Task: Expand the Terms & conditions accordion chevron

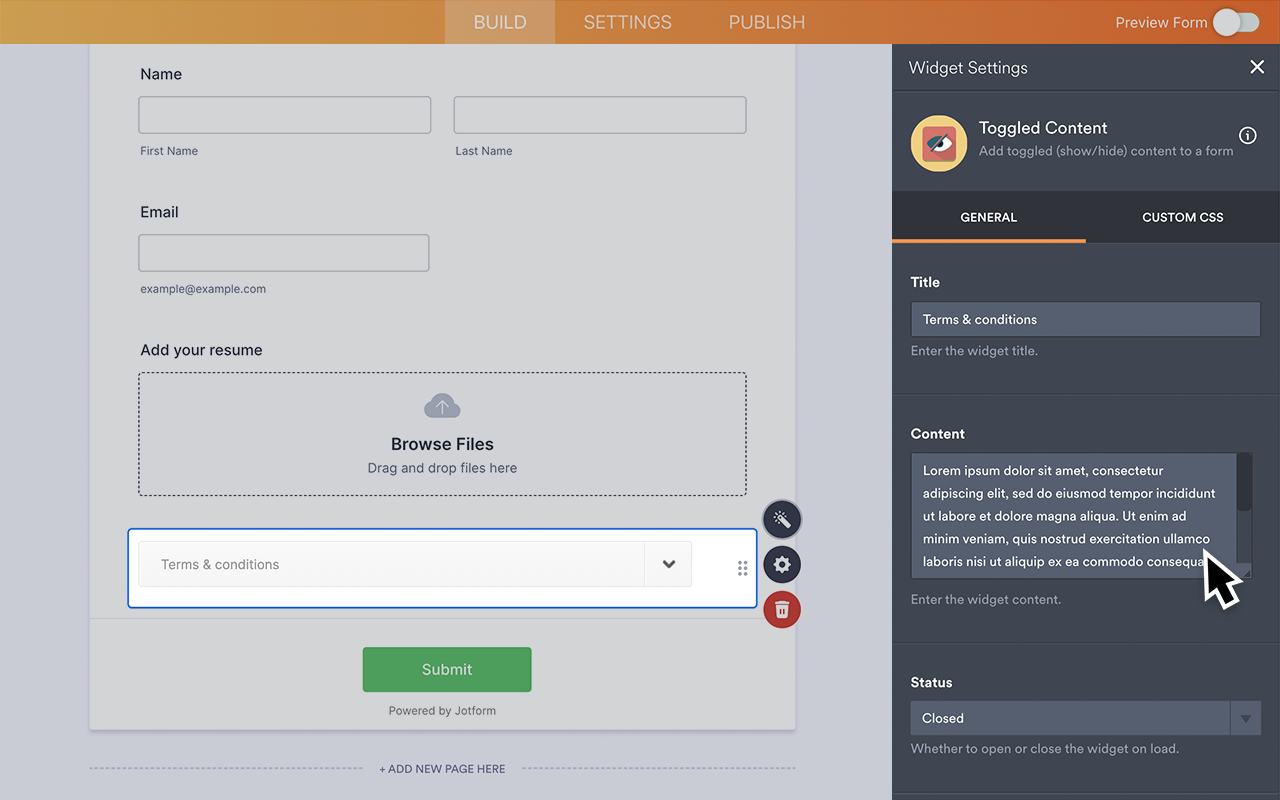Action: pyautogui.click(x=668, y=564)
